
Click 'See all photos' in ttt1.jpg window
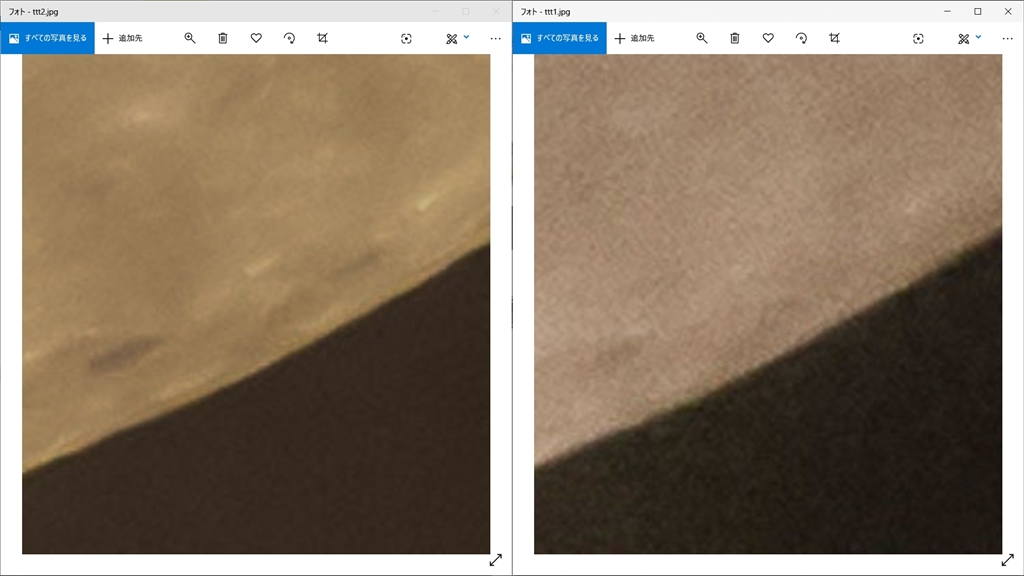coord(560,38)
